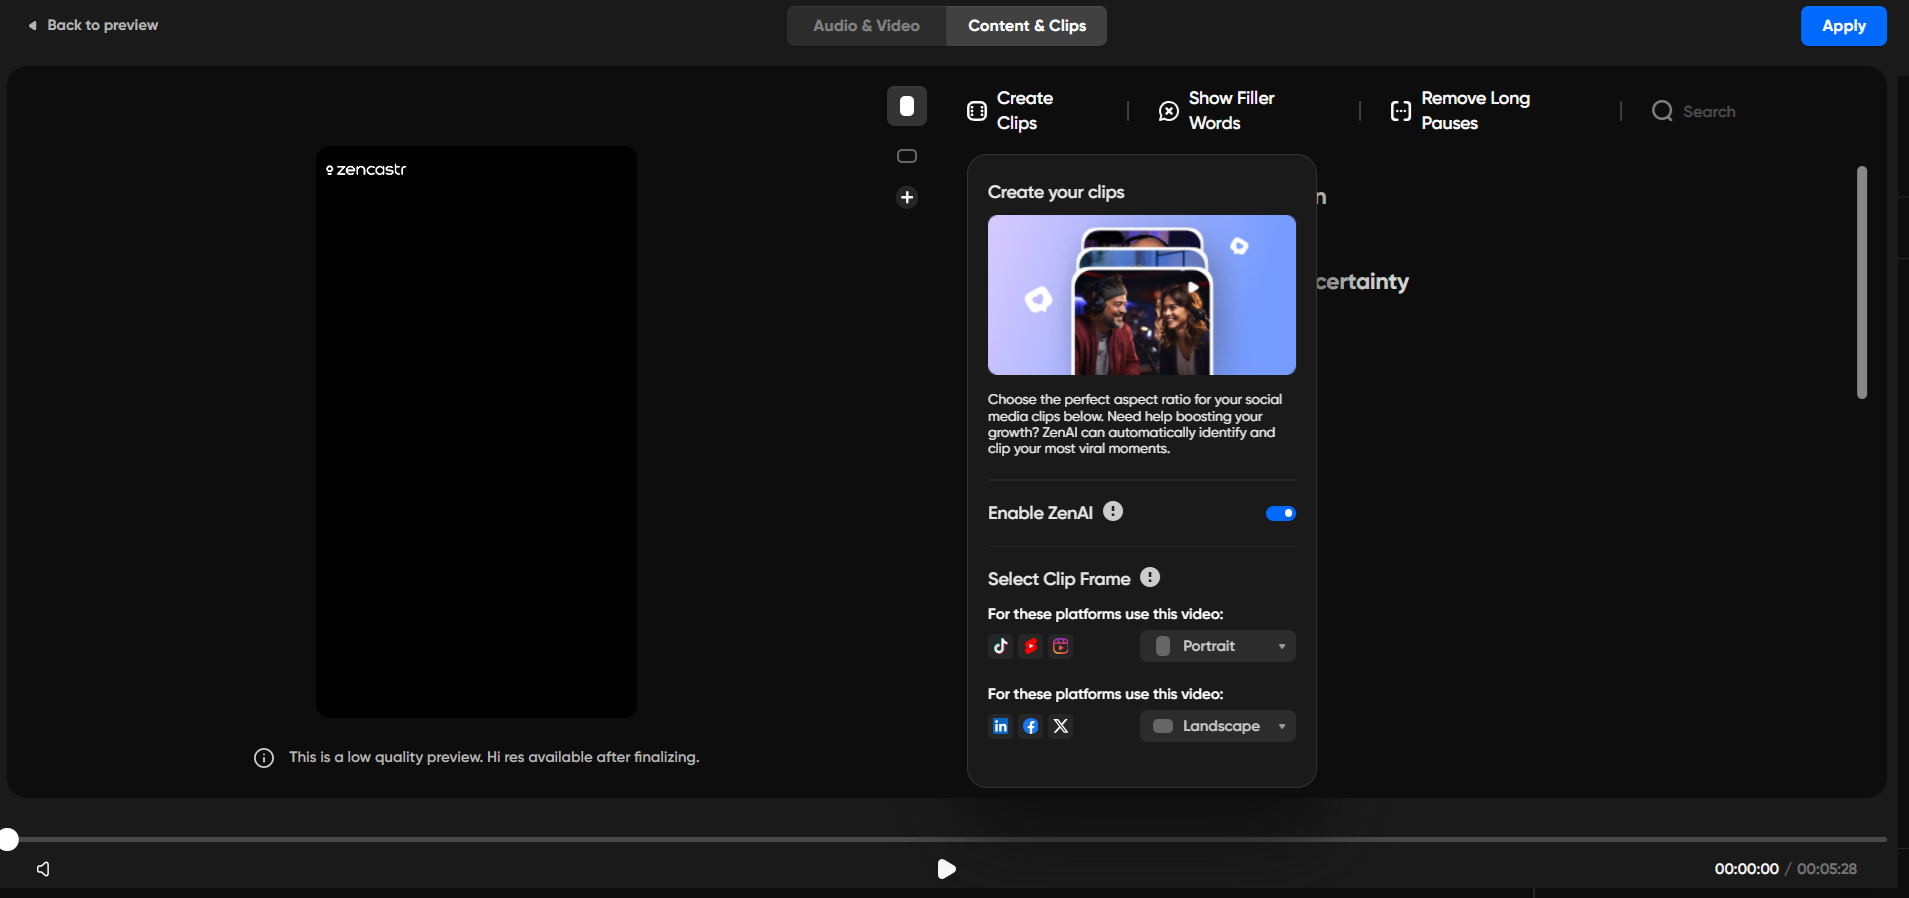
Task: Click the low quality preview info icon
Action: pos(264,758)
